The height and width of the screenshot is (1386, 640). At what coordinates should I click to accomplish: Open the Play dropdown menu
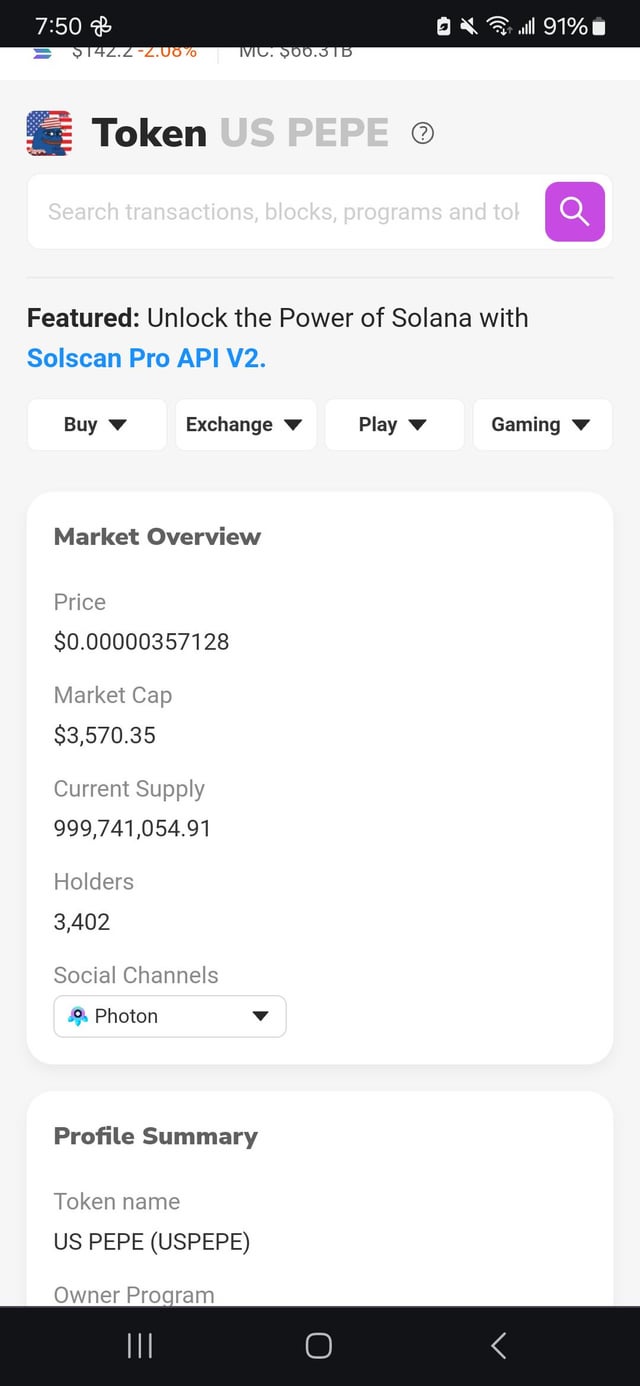coord(394,425)
